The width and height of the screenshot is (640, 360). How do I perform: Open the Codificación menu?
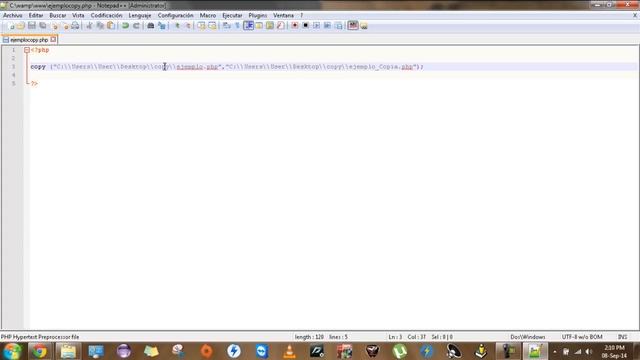[x=107, y=16]
